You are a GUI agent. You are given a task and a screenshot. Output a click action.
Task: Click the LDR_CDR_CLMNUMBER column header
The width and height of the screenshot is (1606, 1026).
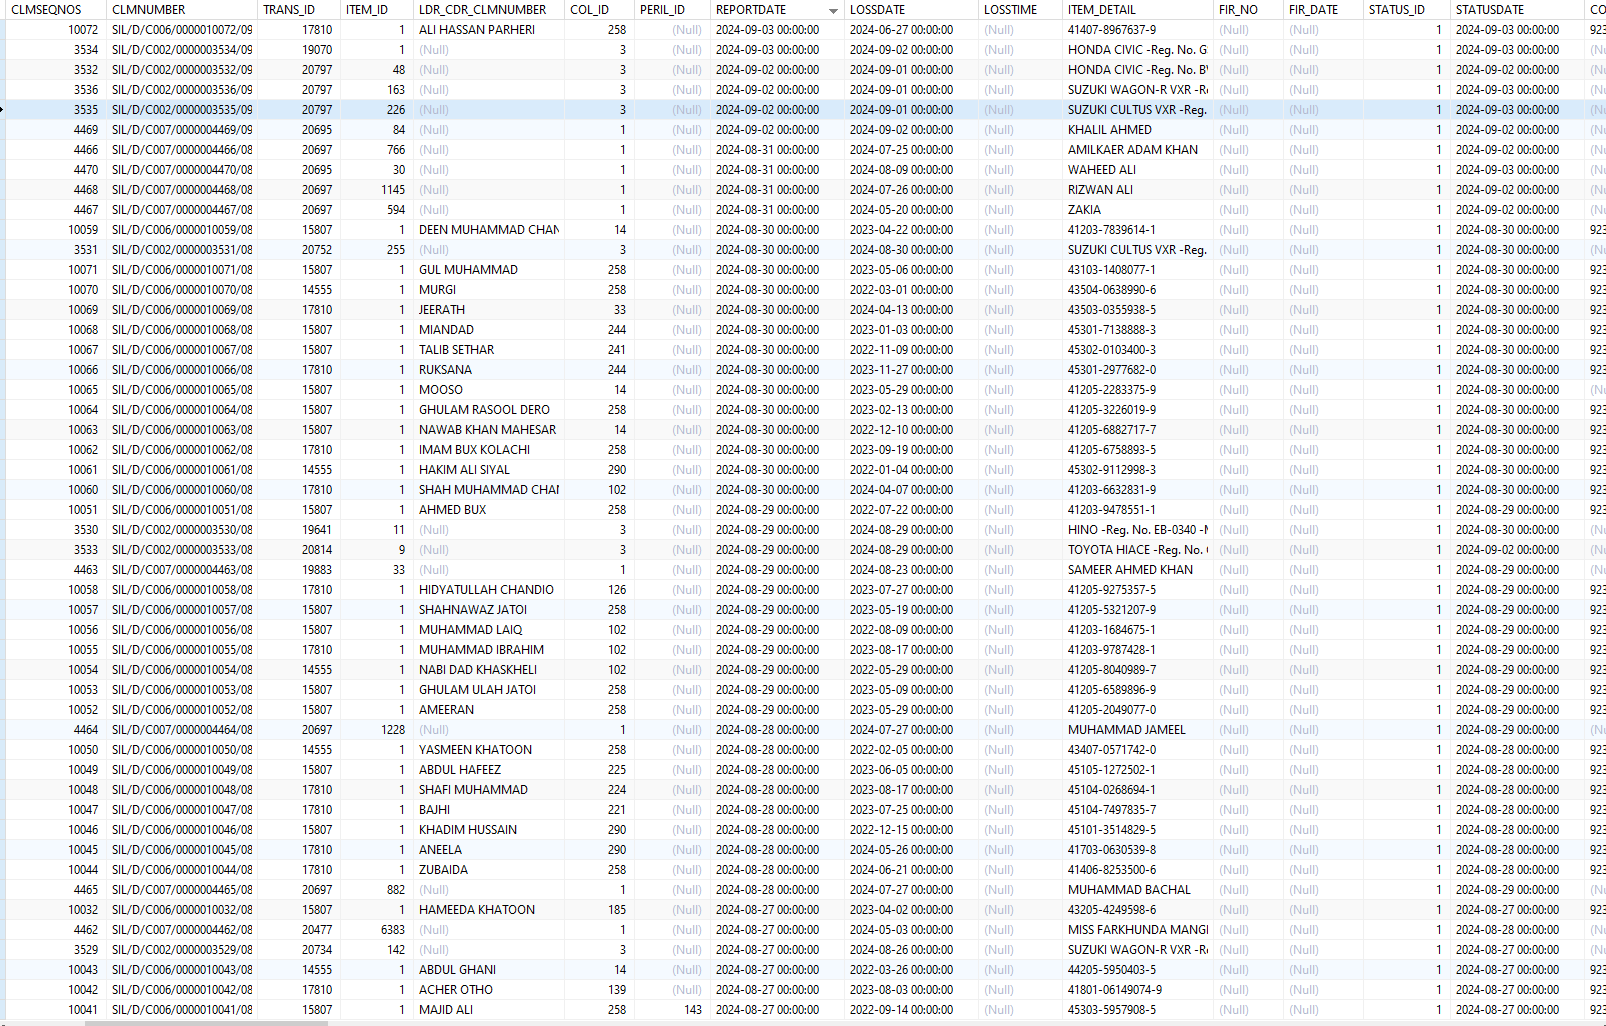coord(489,10)
